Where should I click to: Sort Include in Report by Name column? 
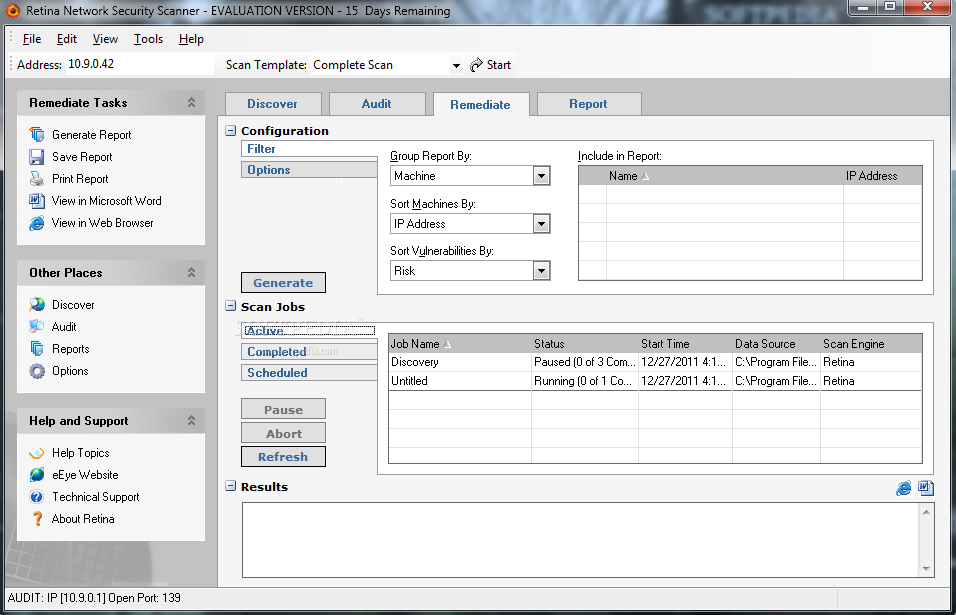point(725,176)
